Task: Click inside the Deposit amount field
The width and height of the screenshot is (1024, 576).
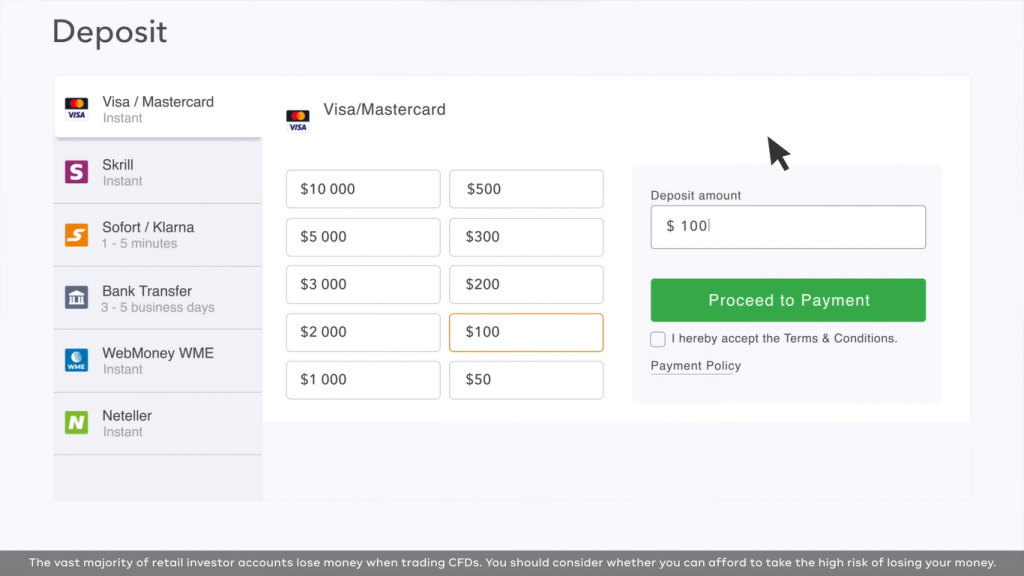Action: 788,227
